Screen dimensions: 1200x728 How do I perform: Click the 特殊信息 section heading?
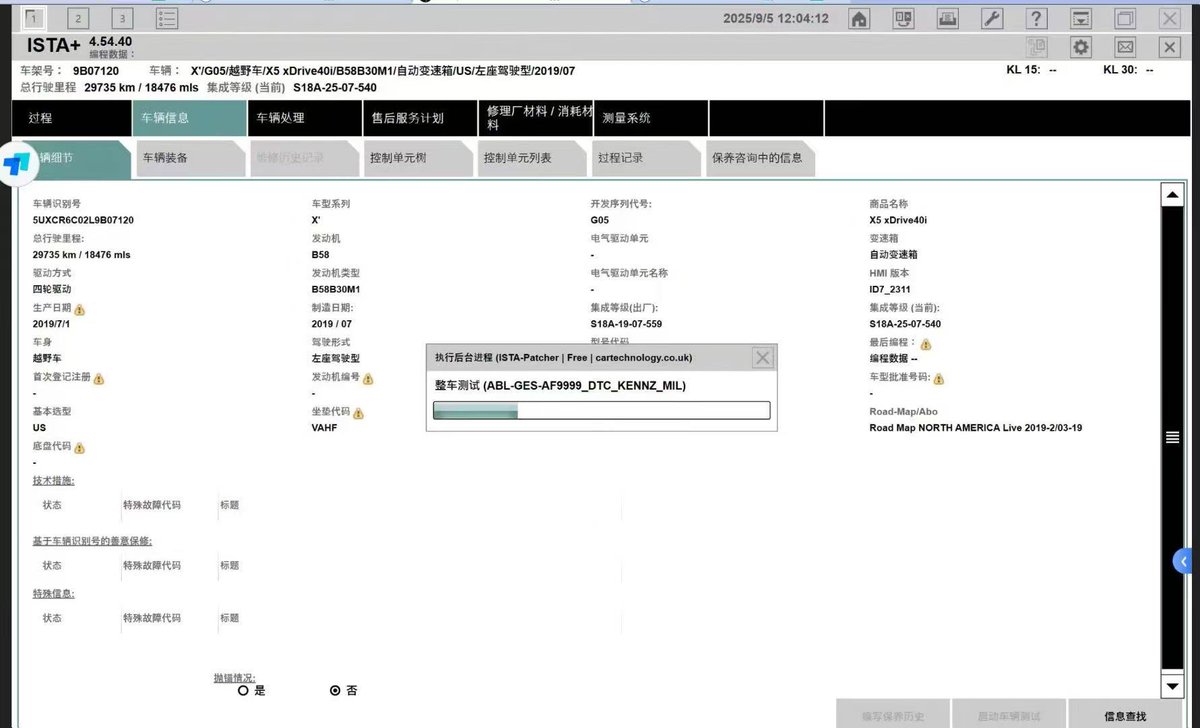click(x=54, y=594)
